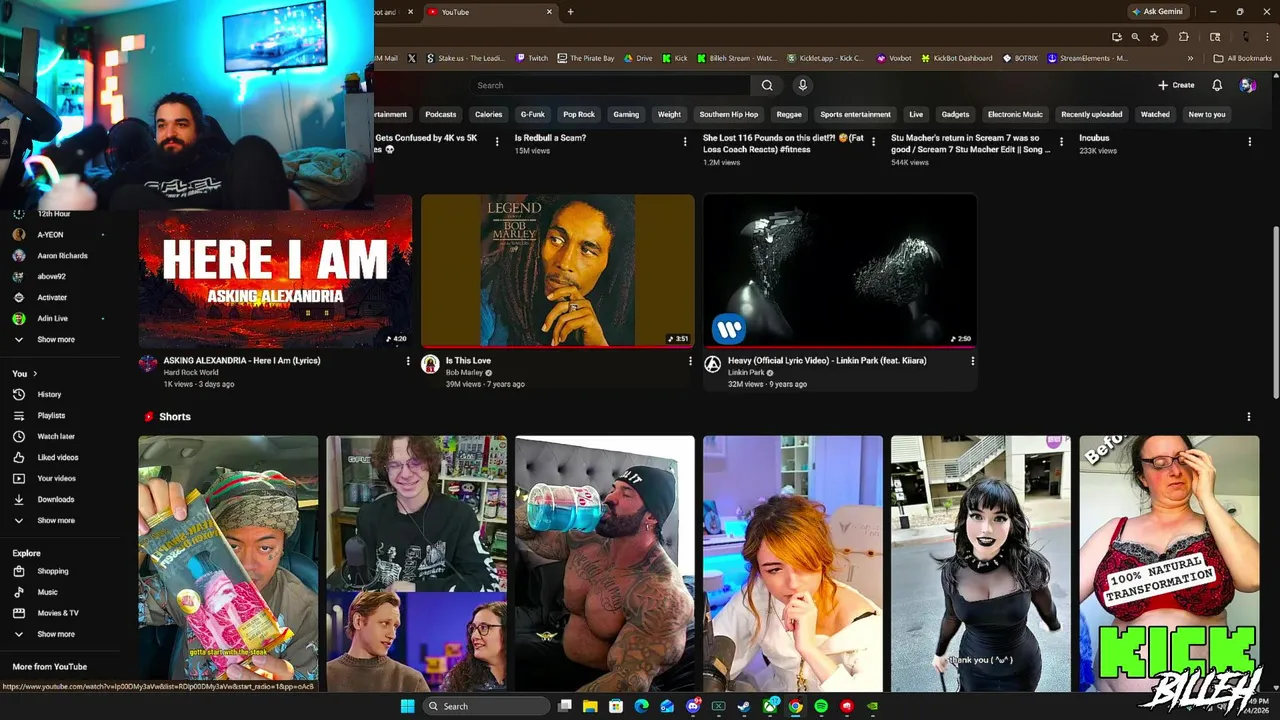Open Discord from the taskbar

[693, 706]
